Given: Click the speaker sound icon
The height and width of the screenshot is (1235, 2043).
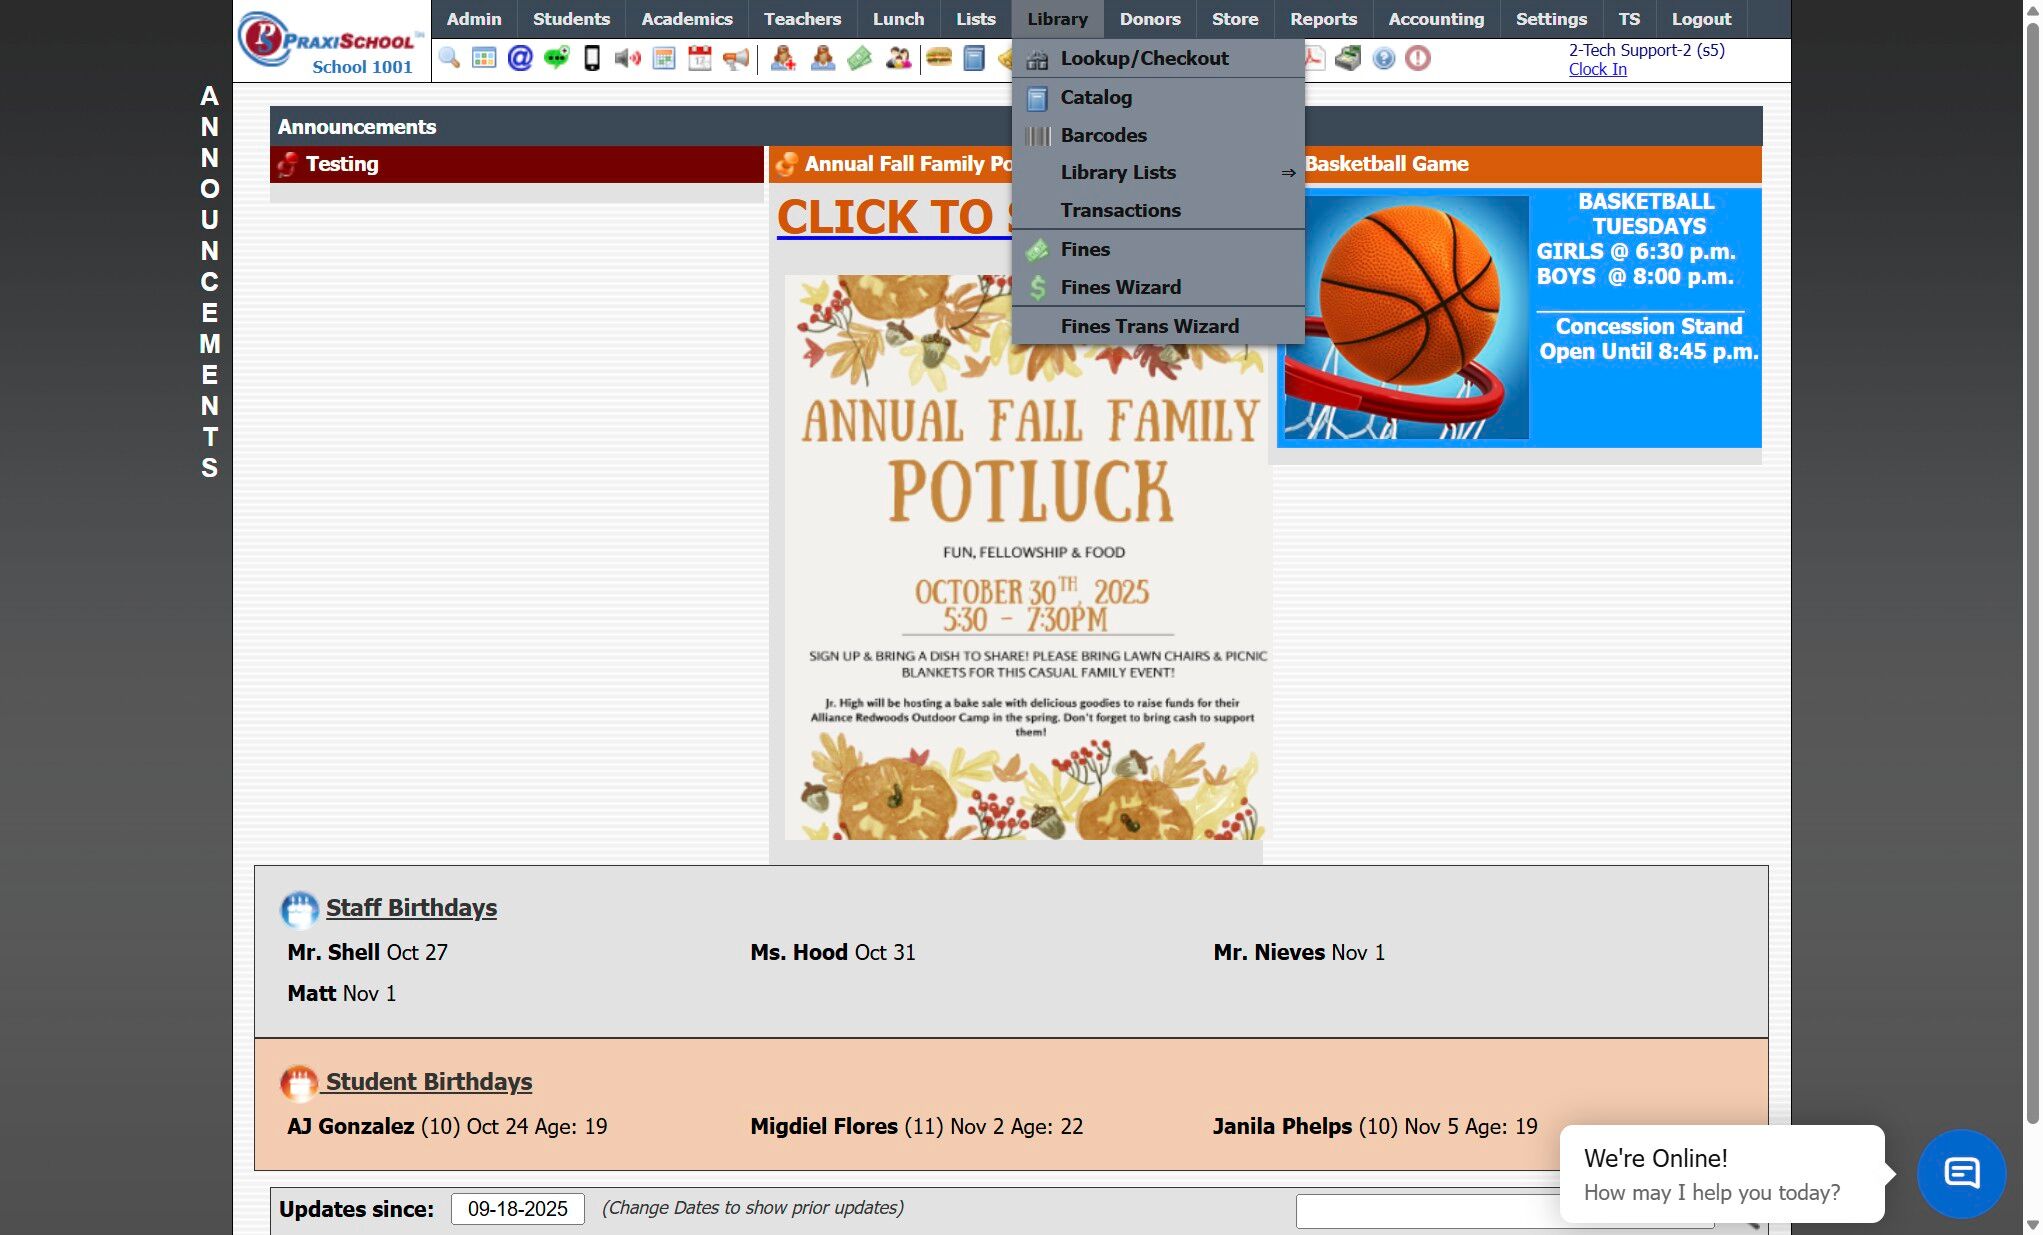Looking at the screenshot, I should 627,58.
